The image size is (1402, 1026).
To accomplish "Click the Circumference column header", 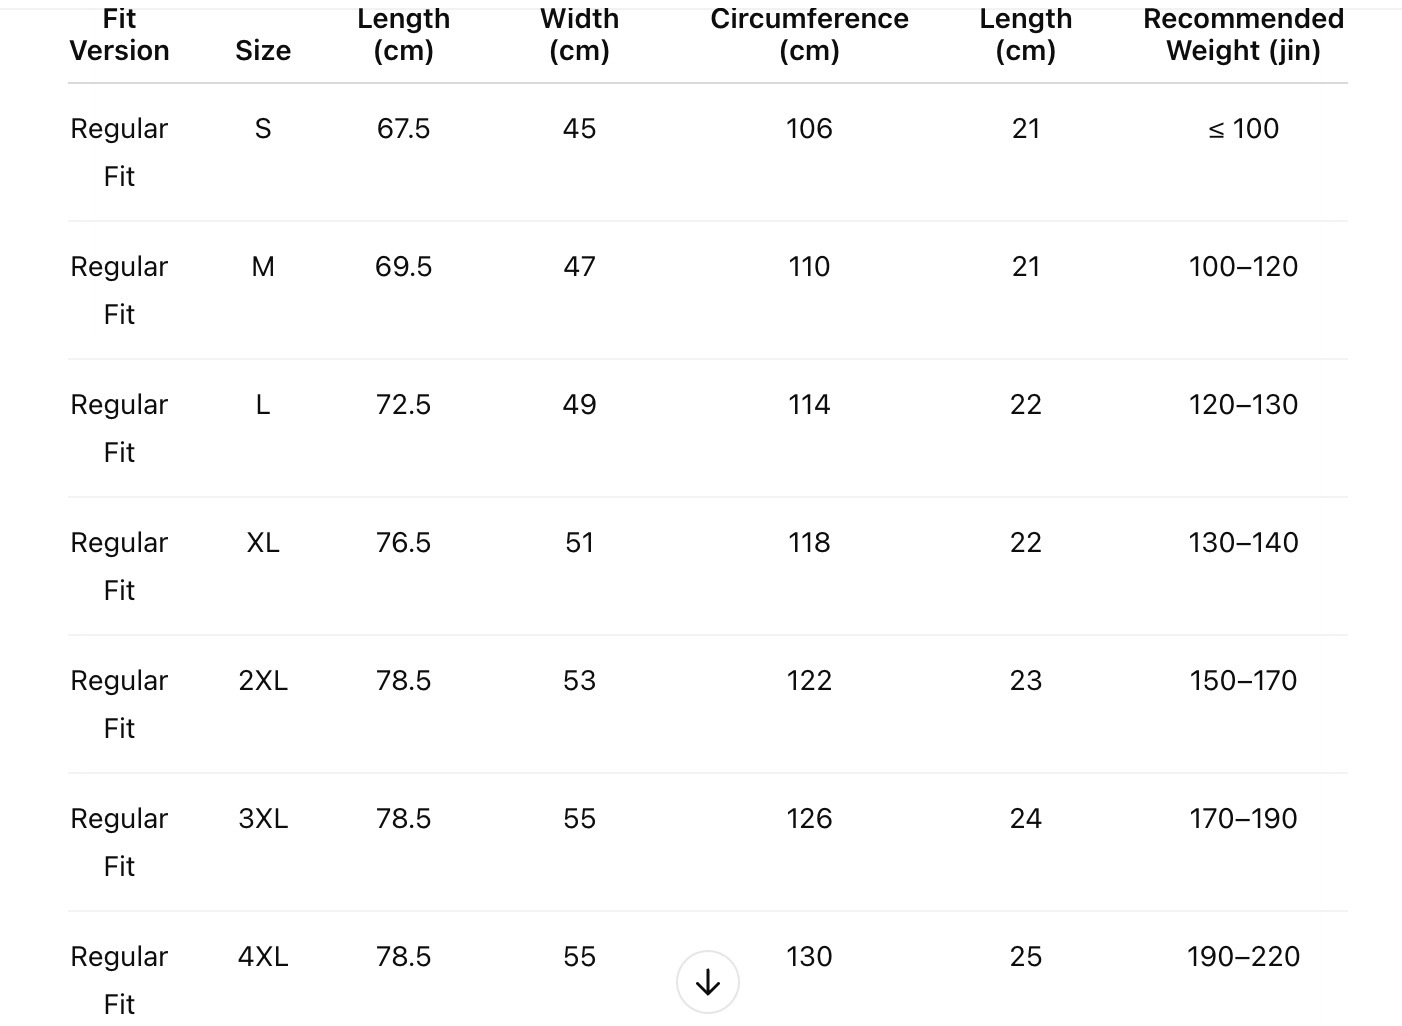I will point(809,35).
